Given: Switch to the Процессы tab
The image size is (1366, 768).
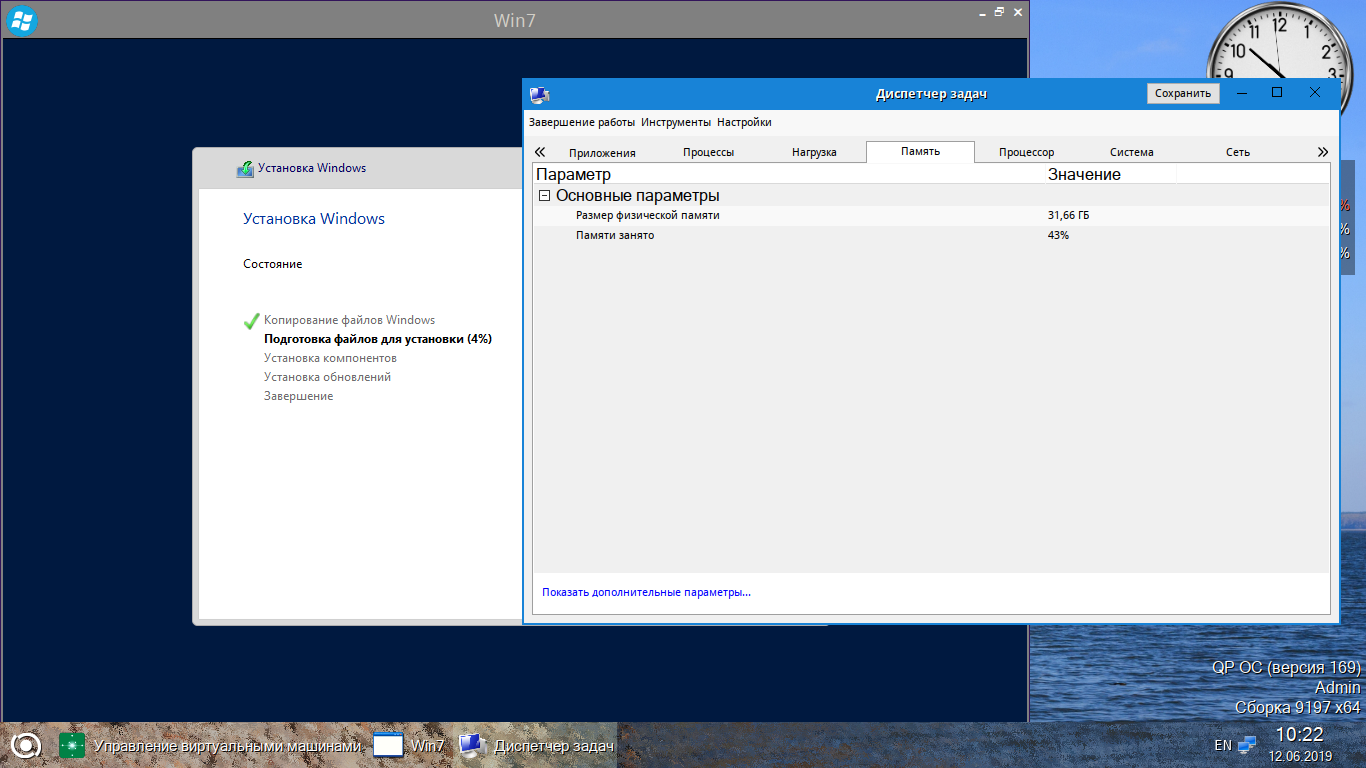Looking at the screenshot, I should (x=708, y=152).
